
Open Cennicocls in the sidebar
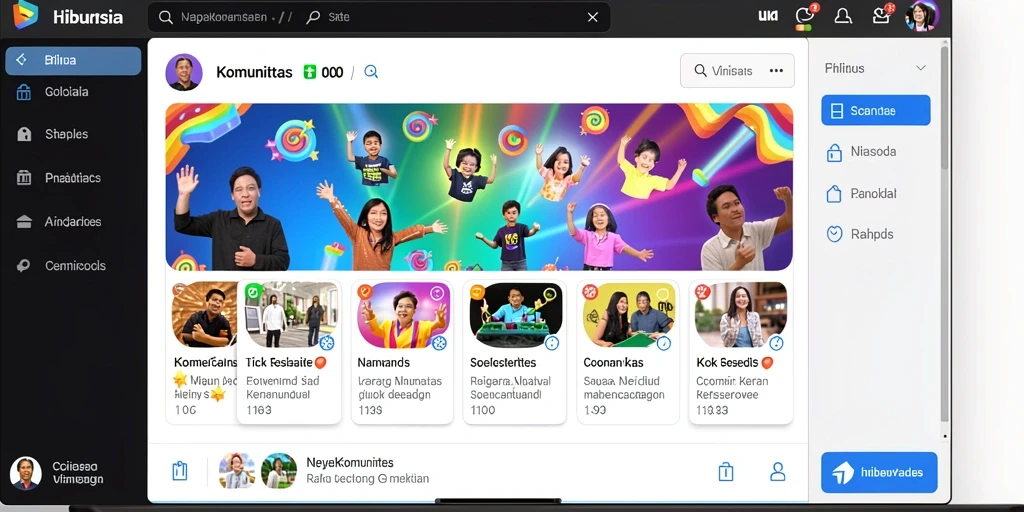[73, 266]
